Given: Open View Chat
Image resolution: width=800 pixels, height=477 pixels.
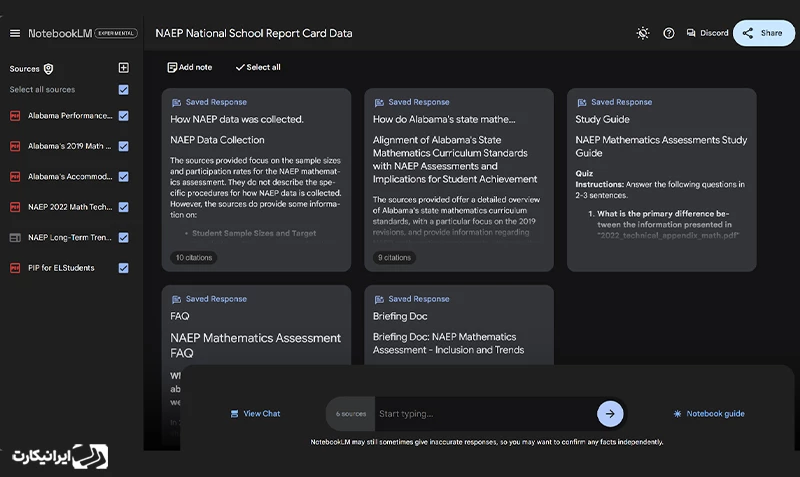Looking at the screenshot, I should [255, 414].
